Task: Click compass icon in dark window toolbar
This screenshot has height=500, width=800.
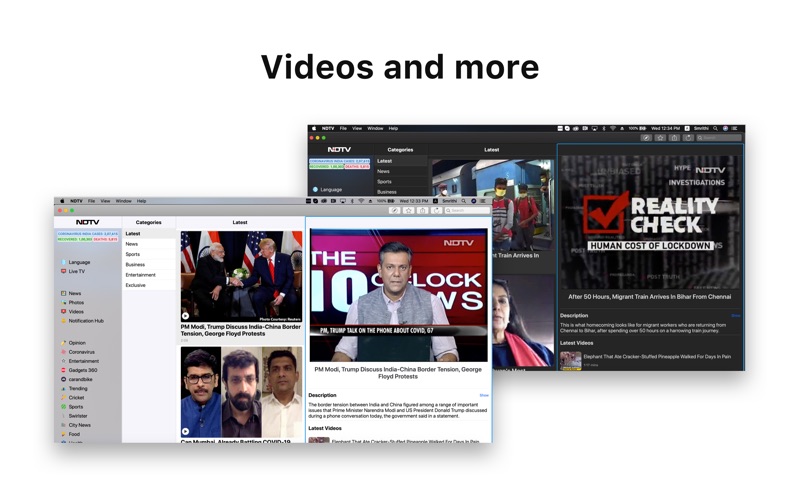Action: (x=646, y=138)
